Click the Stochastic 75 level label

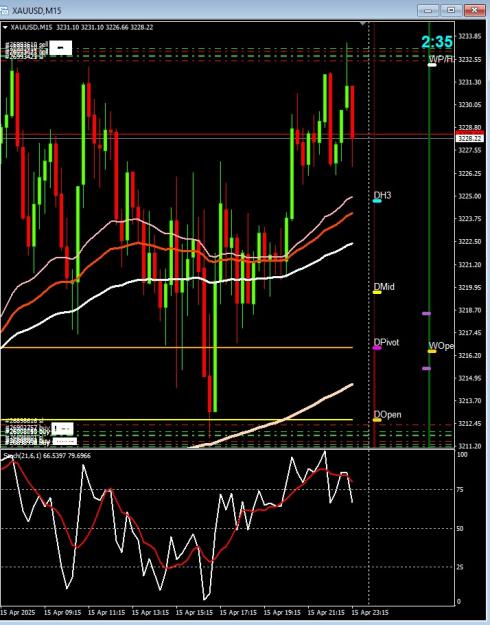coord(460,490)
